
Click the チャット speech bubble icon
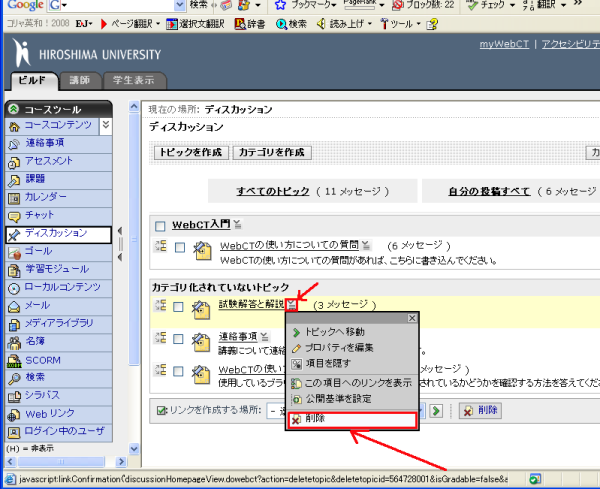14,217
